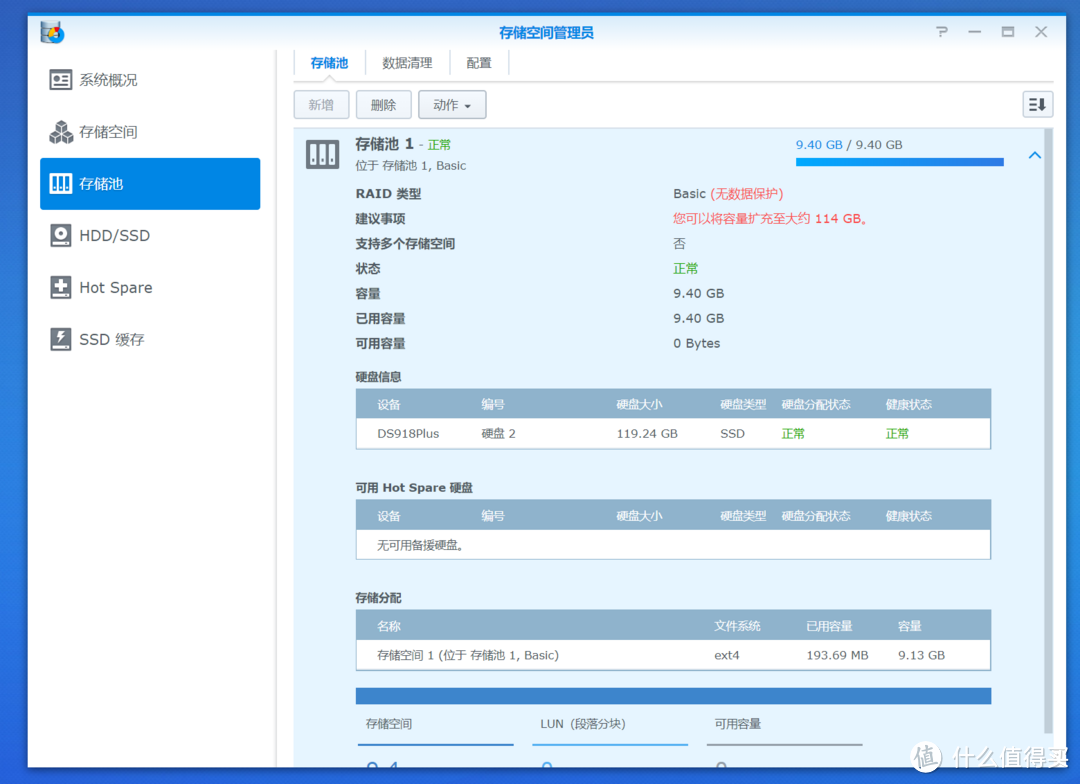This screenshot has height=784, width=1080.
Task: Click the 健康状态 column header in 硬盘信息 table
Action: (908, 404)
